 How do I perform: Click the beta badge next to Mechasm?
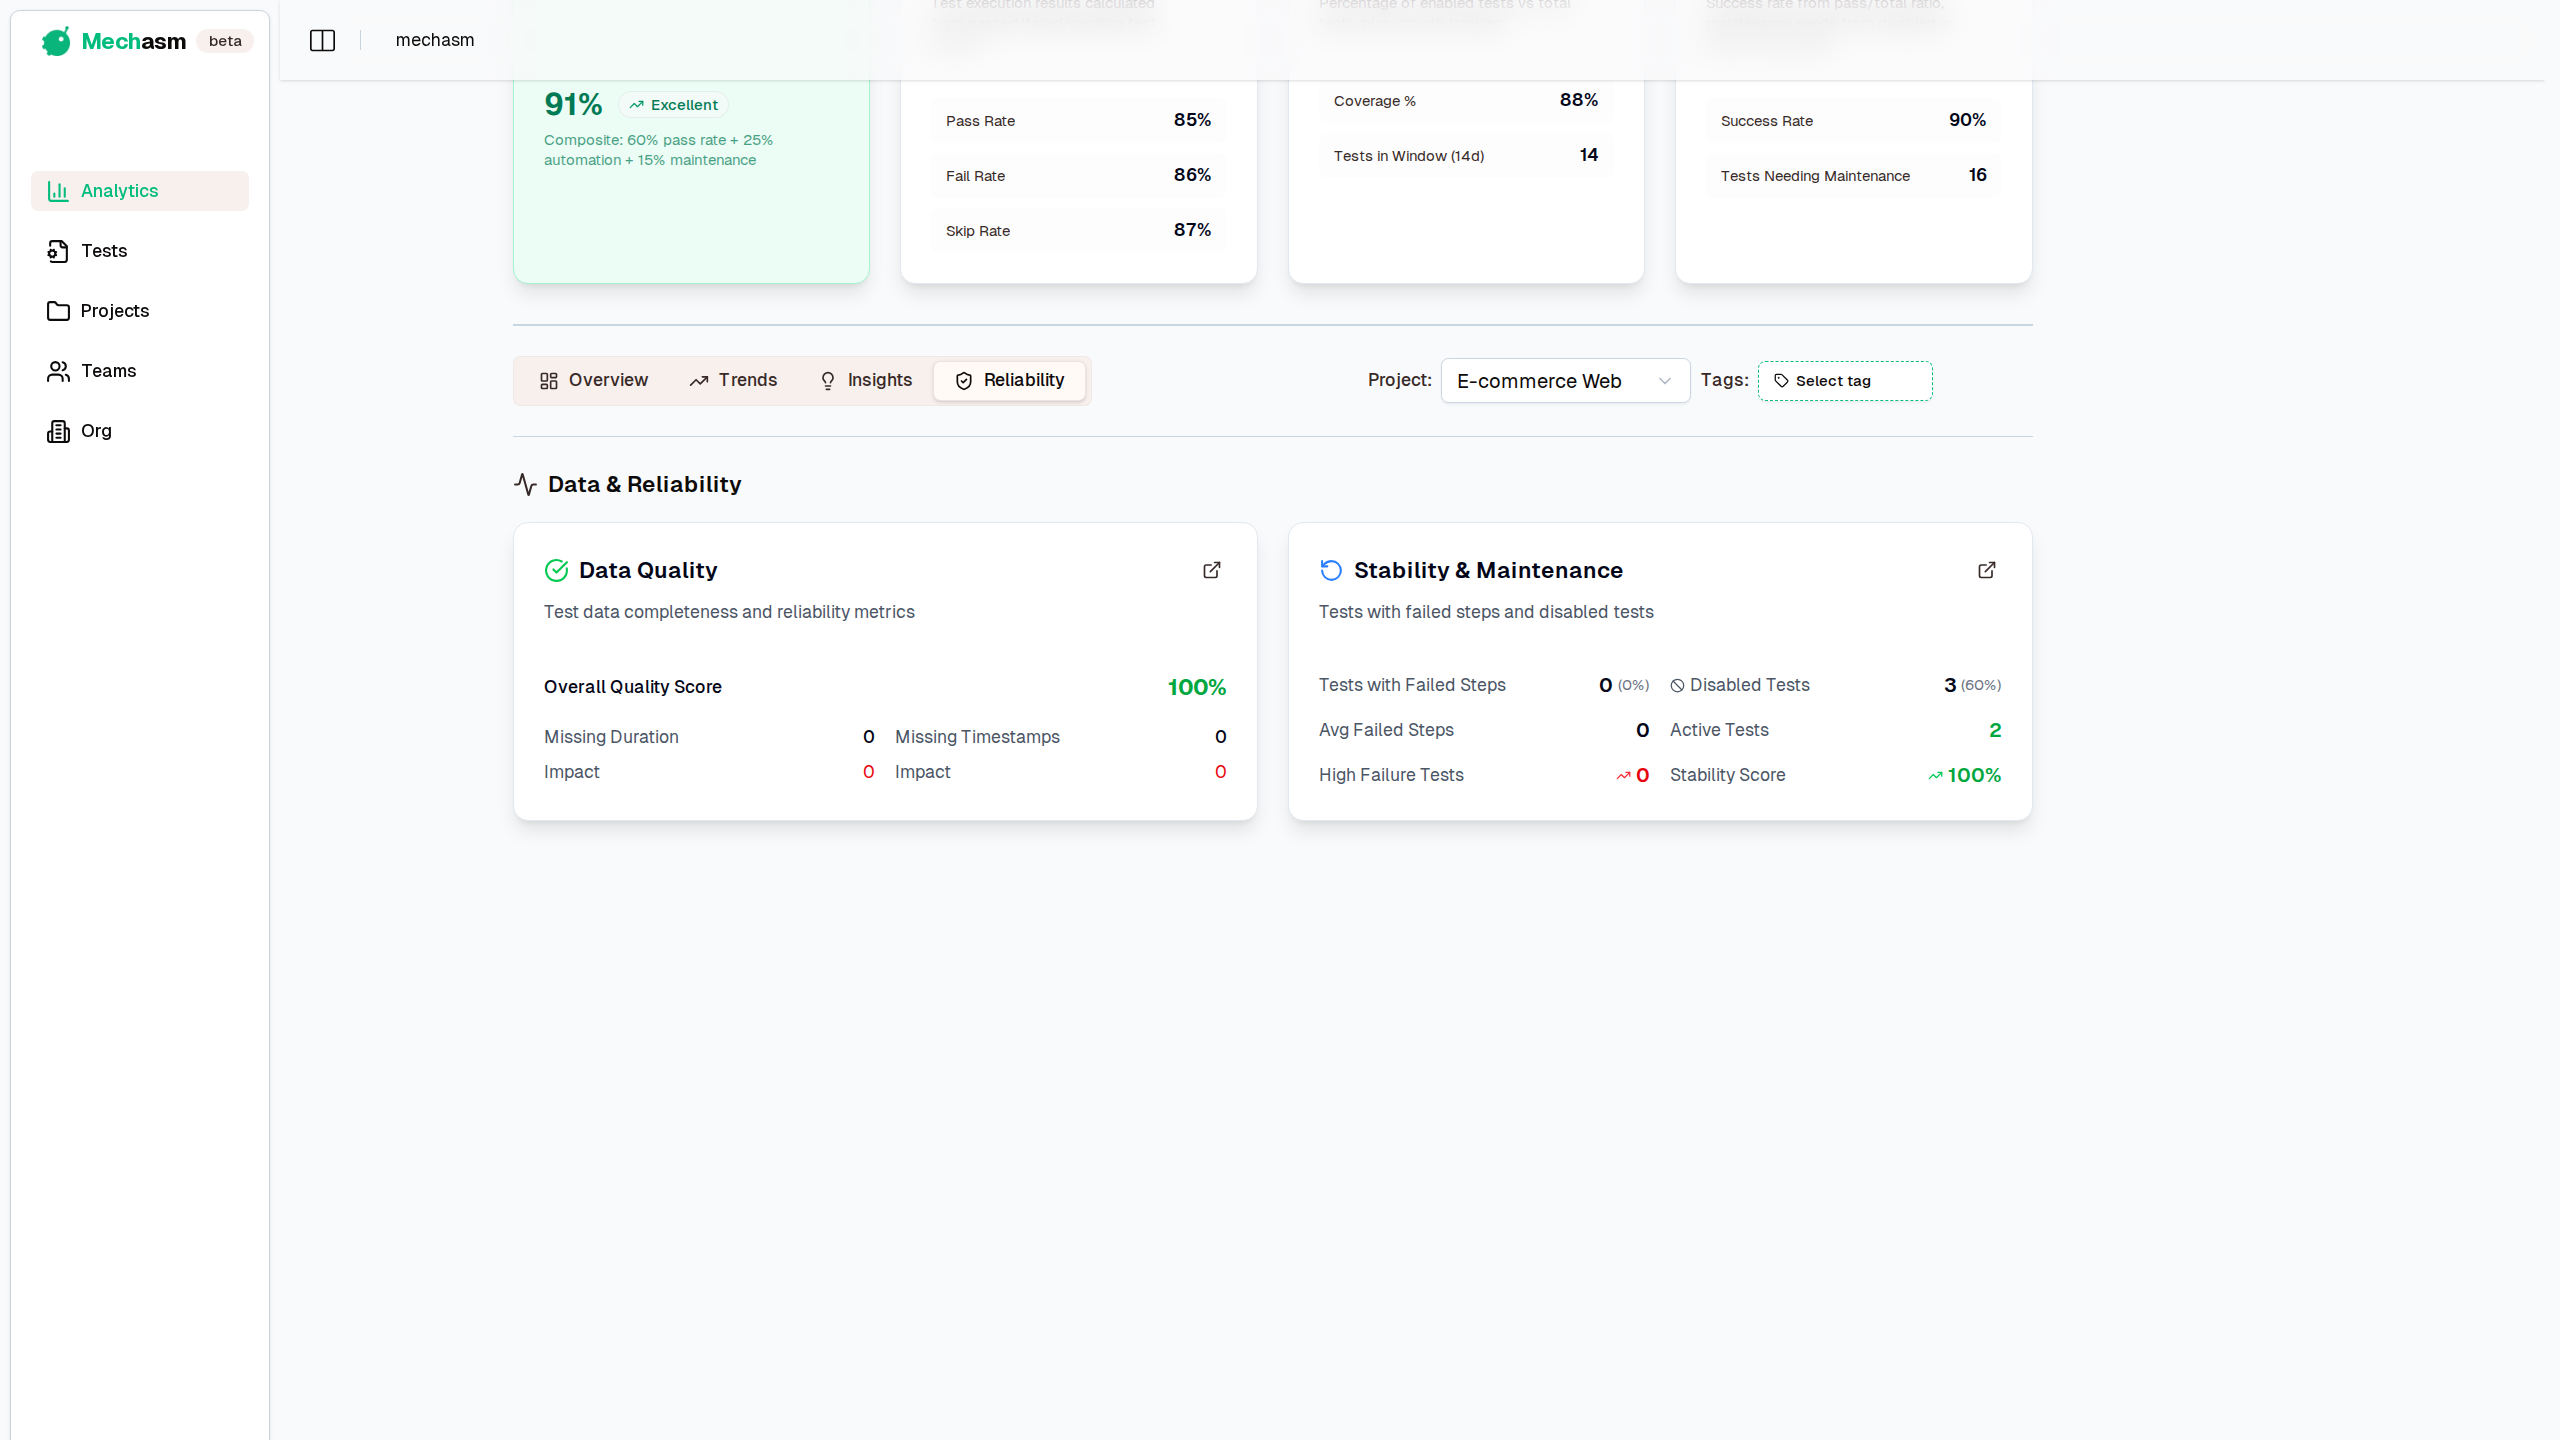(x=225, y=41)
